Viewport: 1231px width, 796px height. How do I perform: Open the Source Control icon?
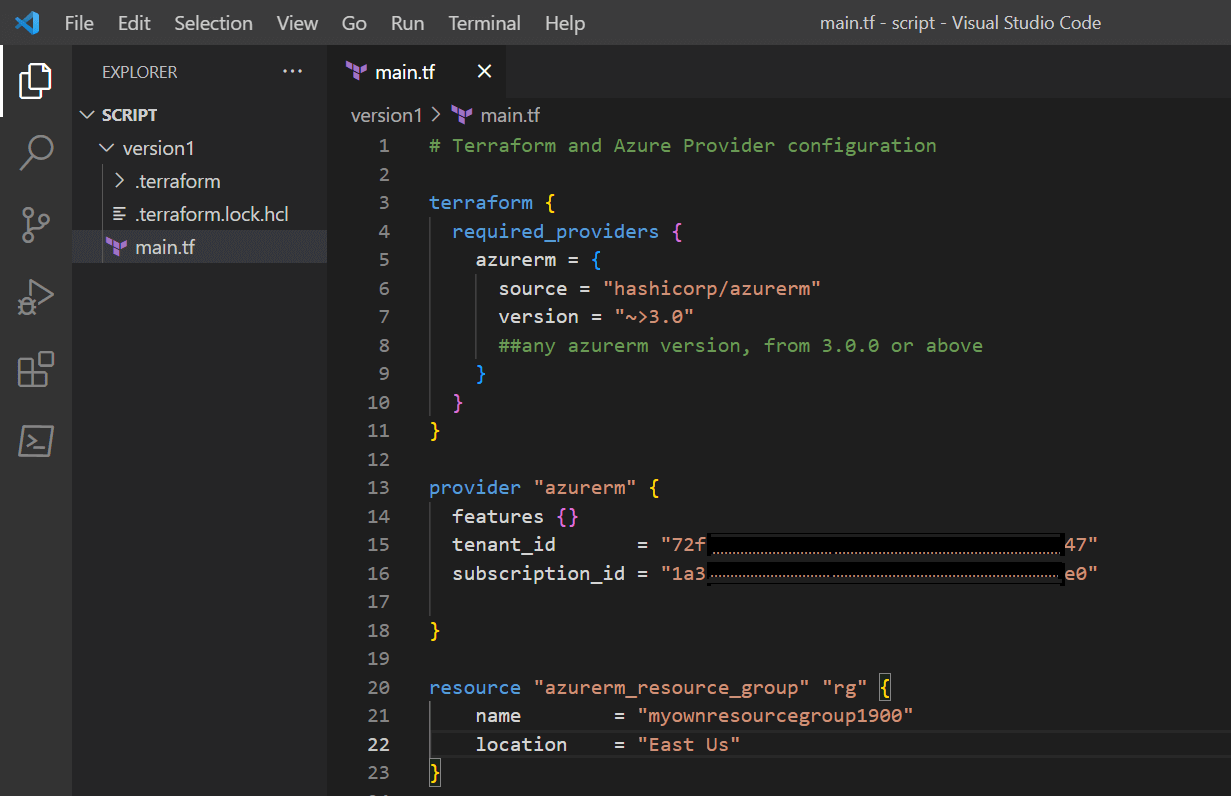click(x=35, y=225)
